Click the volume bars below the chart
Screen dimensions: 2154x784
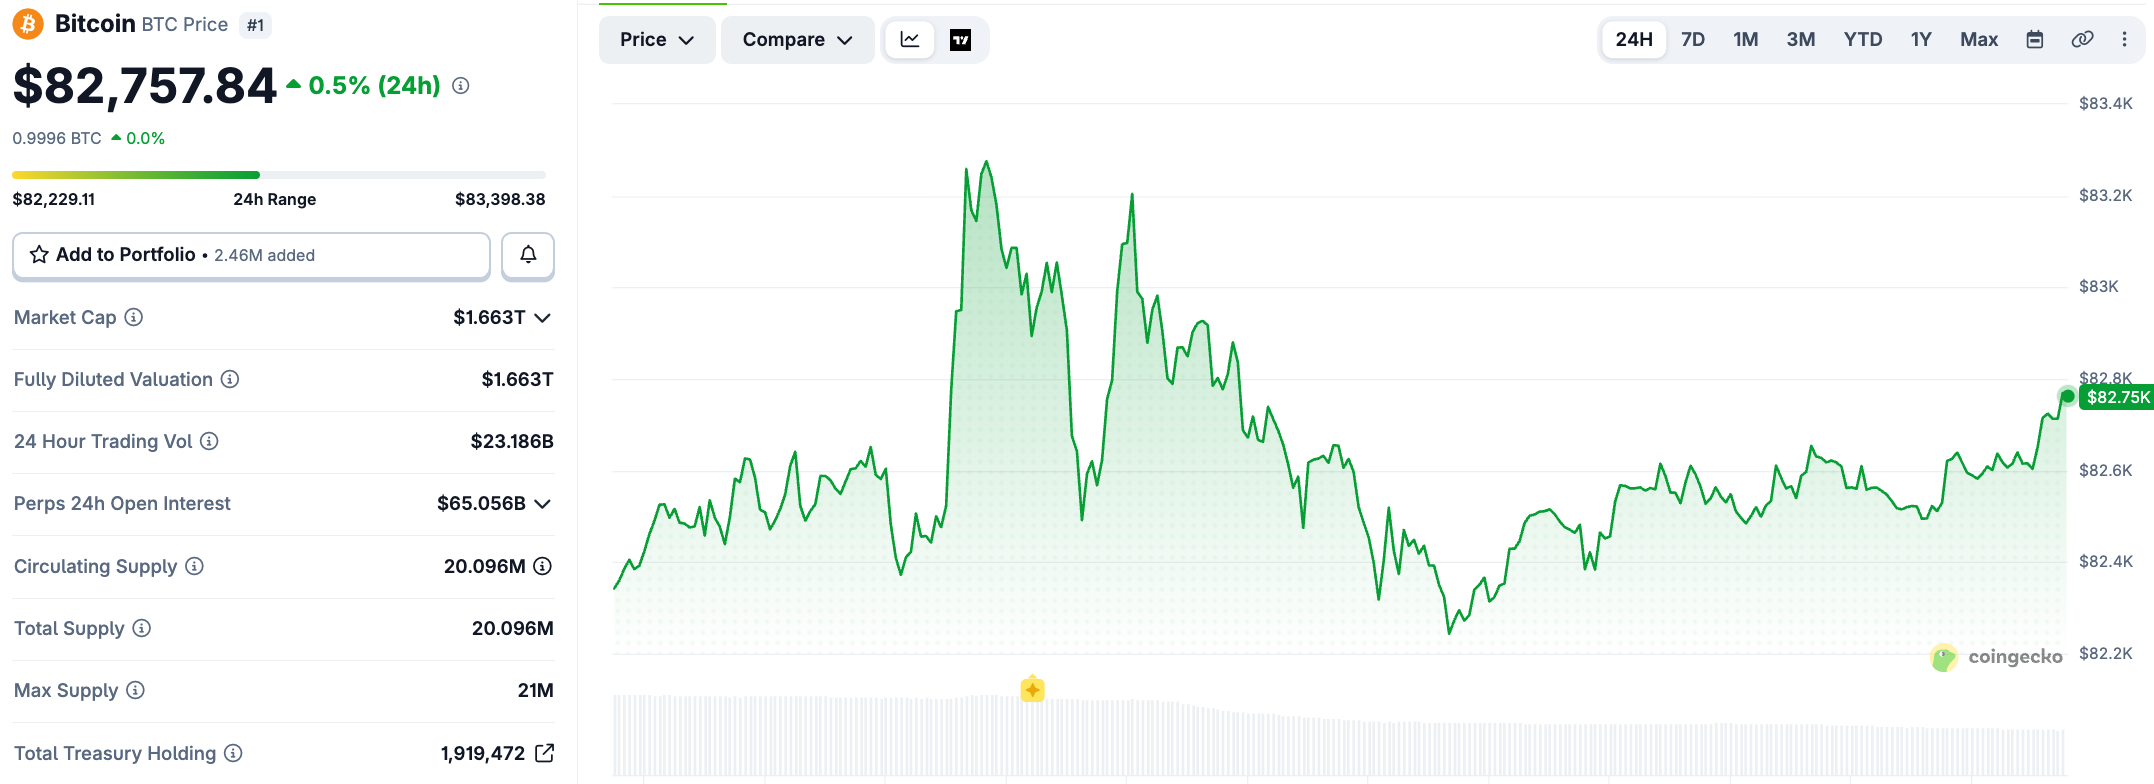(x=1339, y=735)
